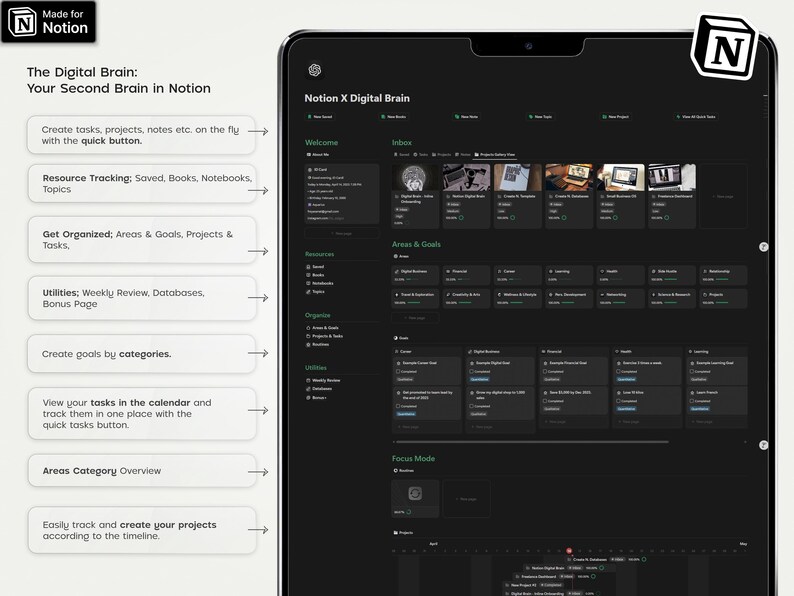Open Projects & Tasks icon in Organize
Image resolution: width=794 pixels, height=596 pixels.
pos(308,336)
